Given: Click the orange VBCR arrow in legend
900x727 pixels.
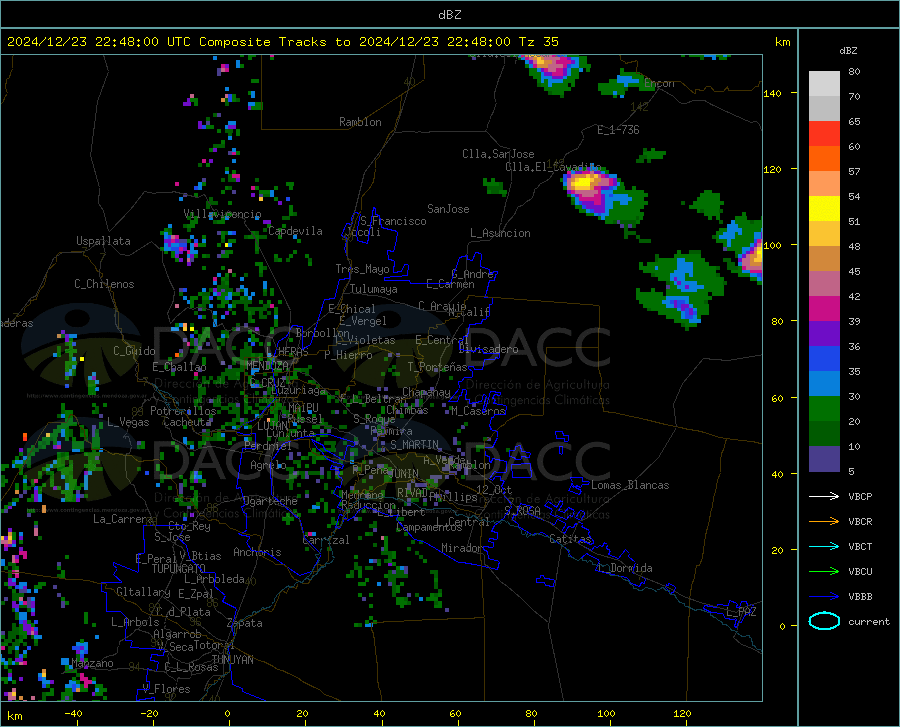Looking at the screenshot, I should (x=824, y=521).
